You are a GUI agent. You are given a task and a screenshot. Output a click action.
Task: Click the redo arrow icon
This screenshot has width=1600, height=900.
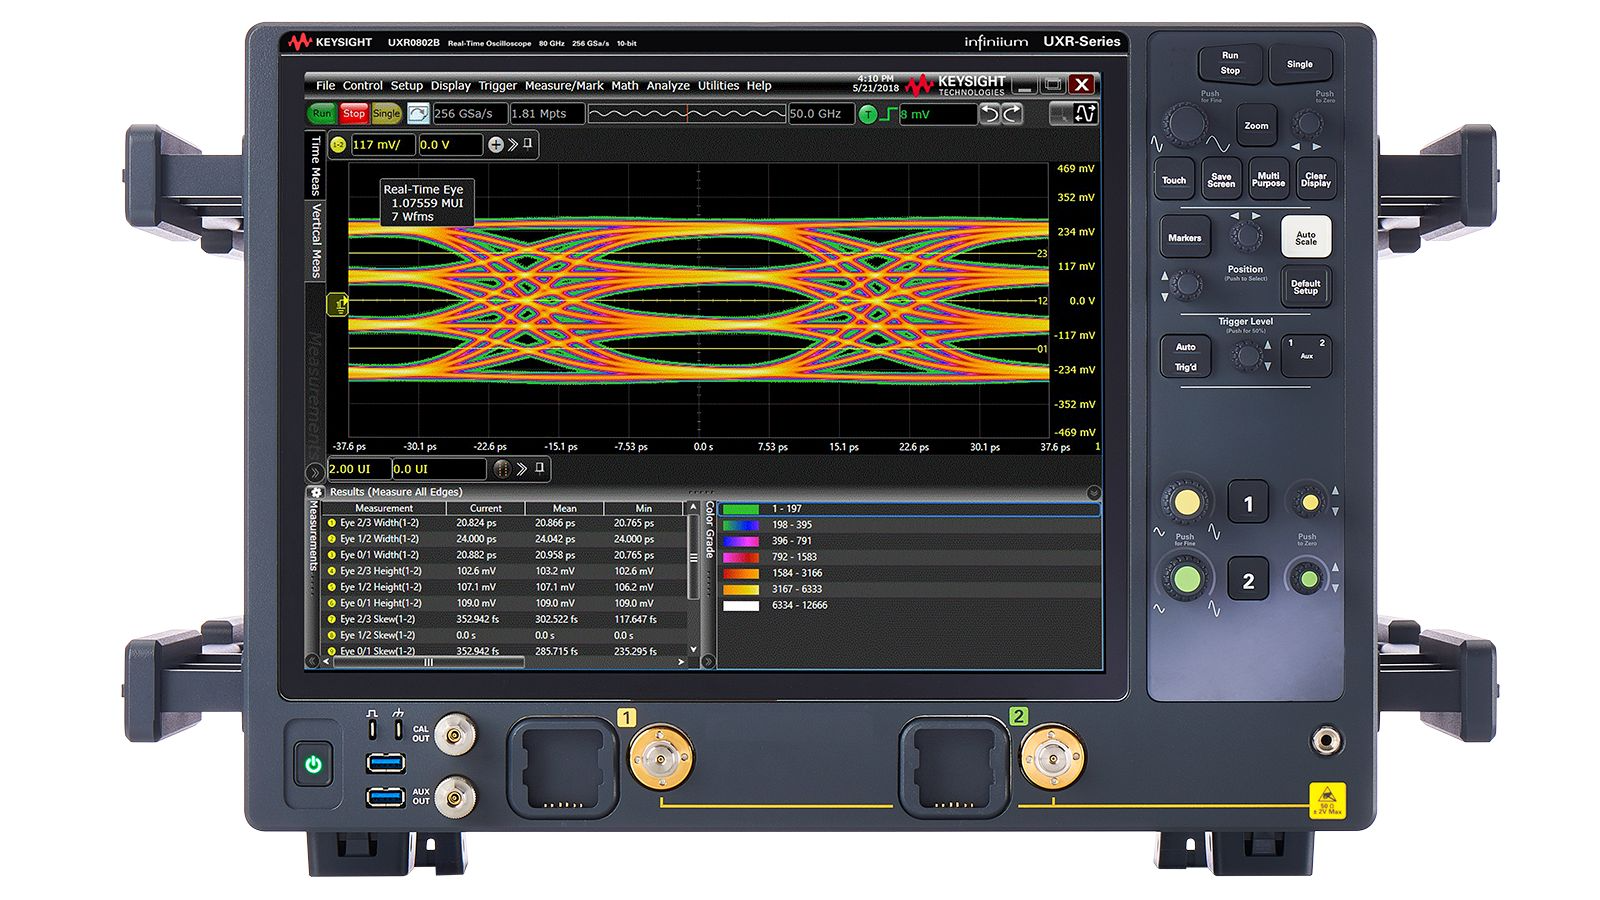[x=1013, y=114]
